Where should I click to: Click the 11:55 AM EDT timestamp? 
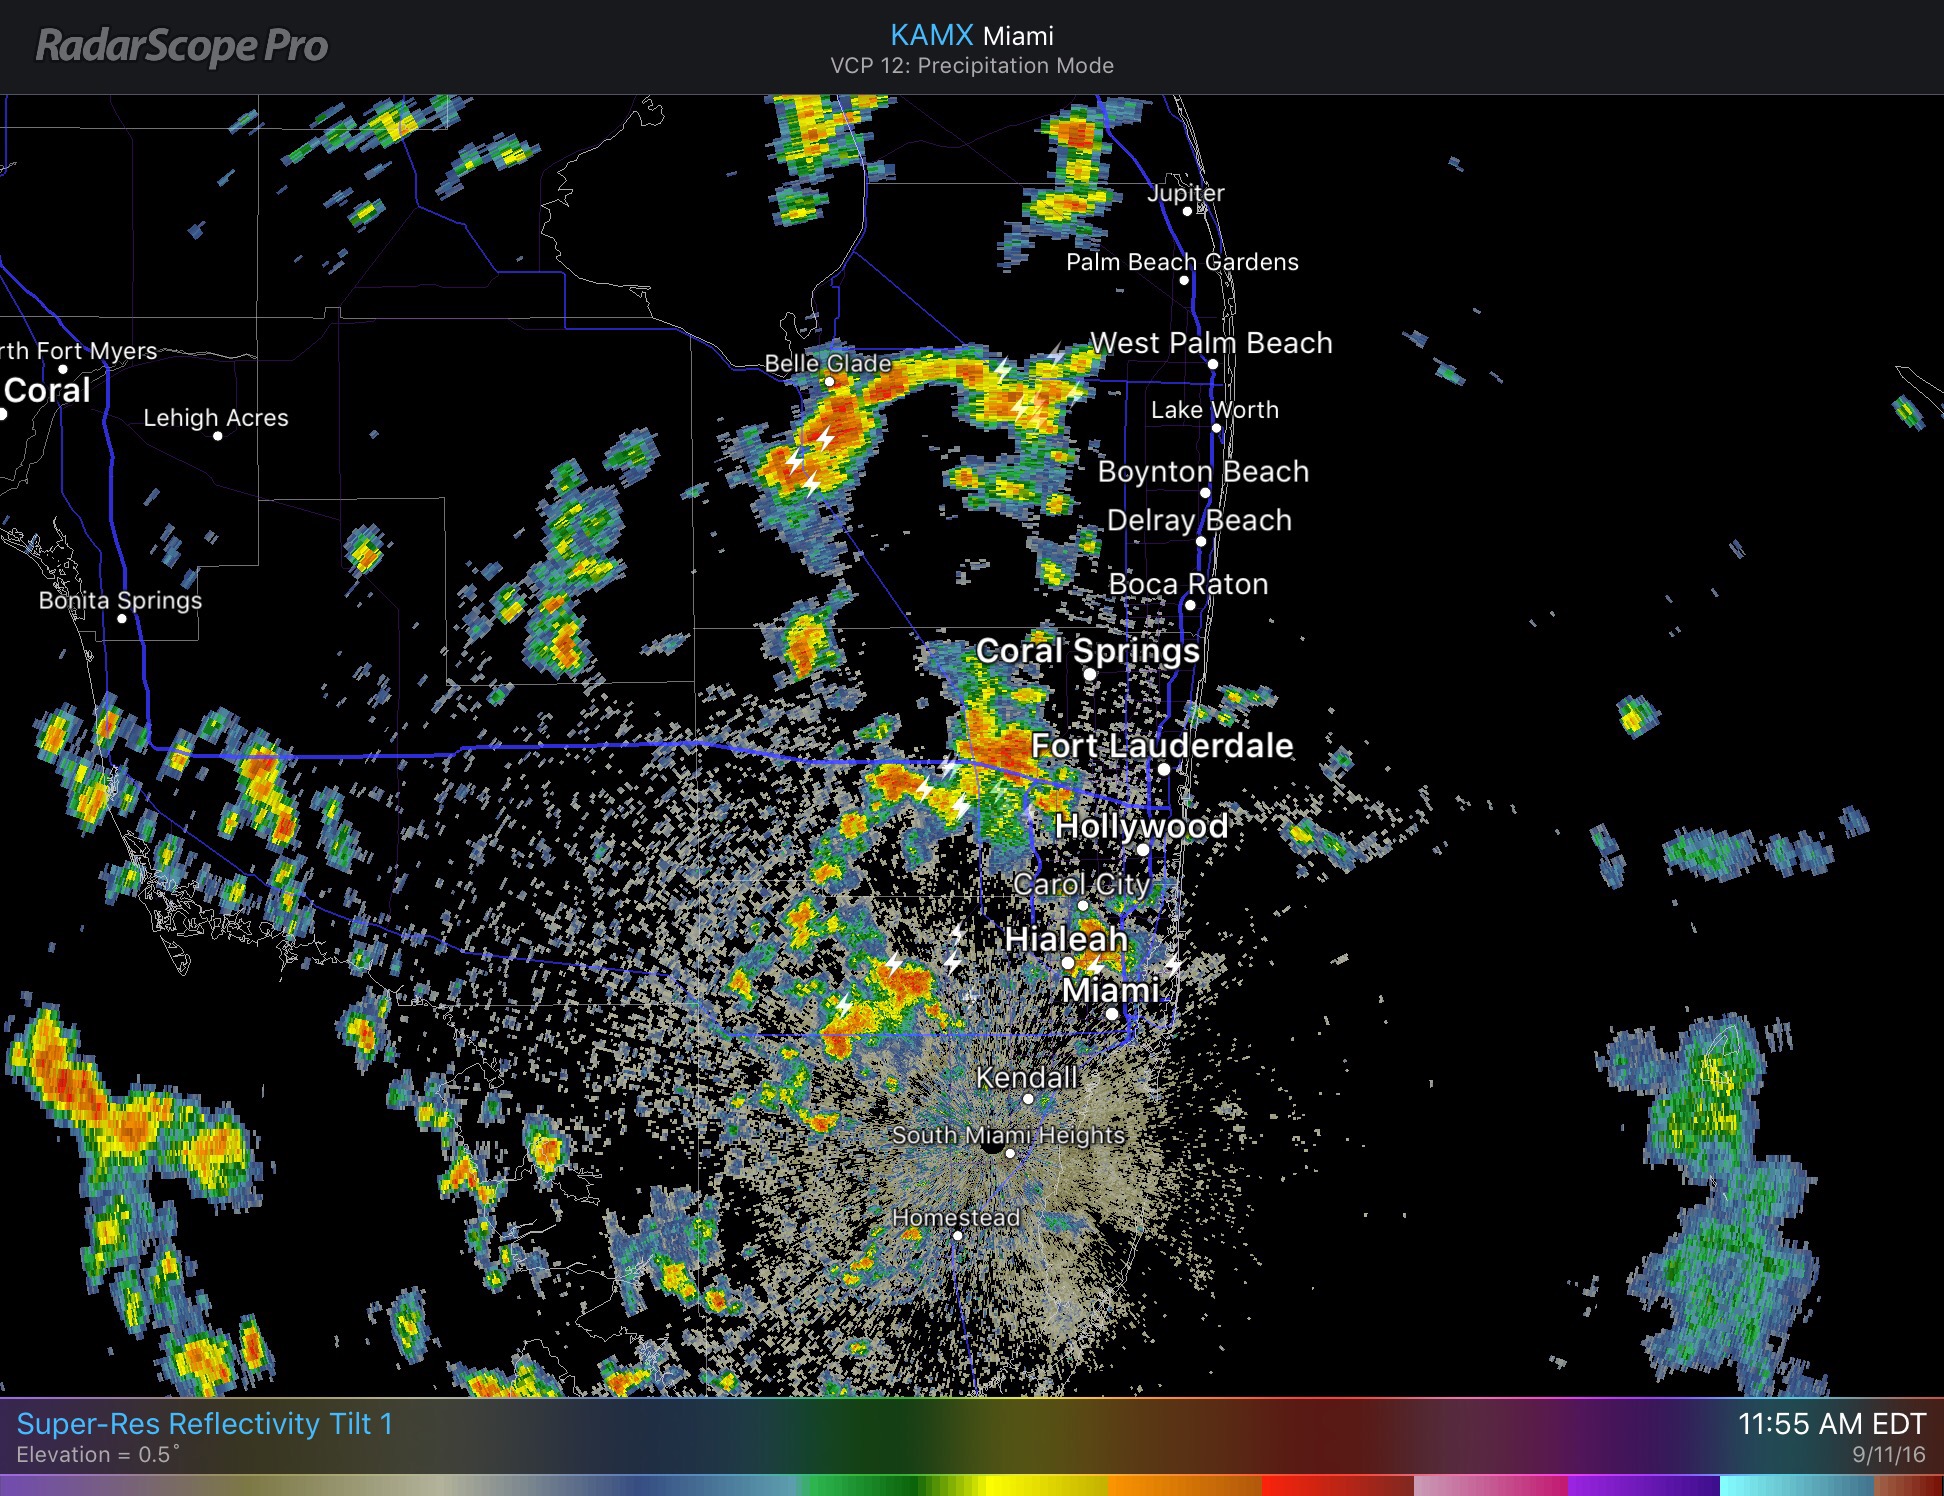(x=1831, y=1423)
